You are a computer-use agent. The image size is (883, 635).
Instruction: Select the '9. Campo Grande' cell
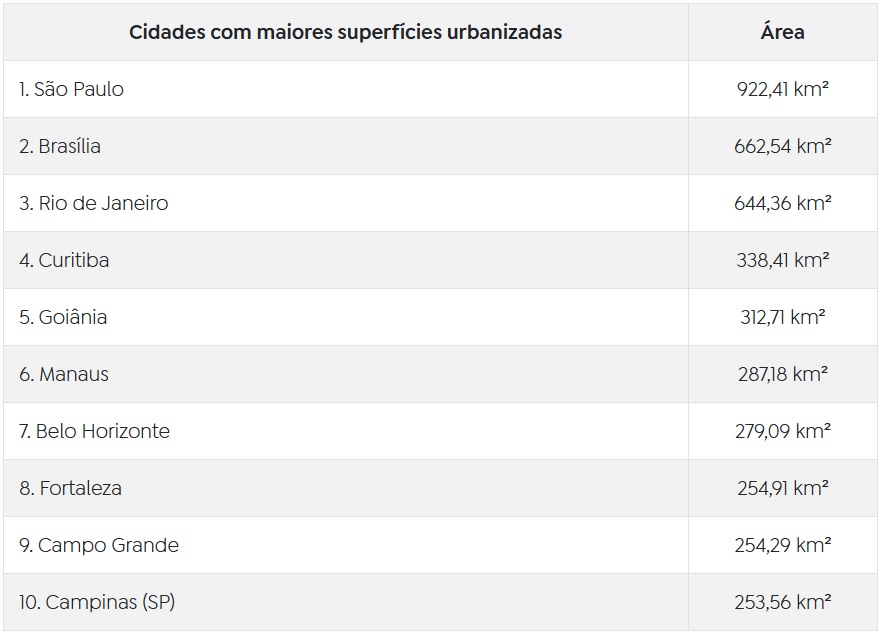(346, 545)
